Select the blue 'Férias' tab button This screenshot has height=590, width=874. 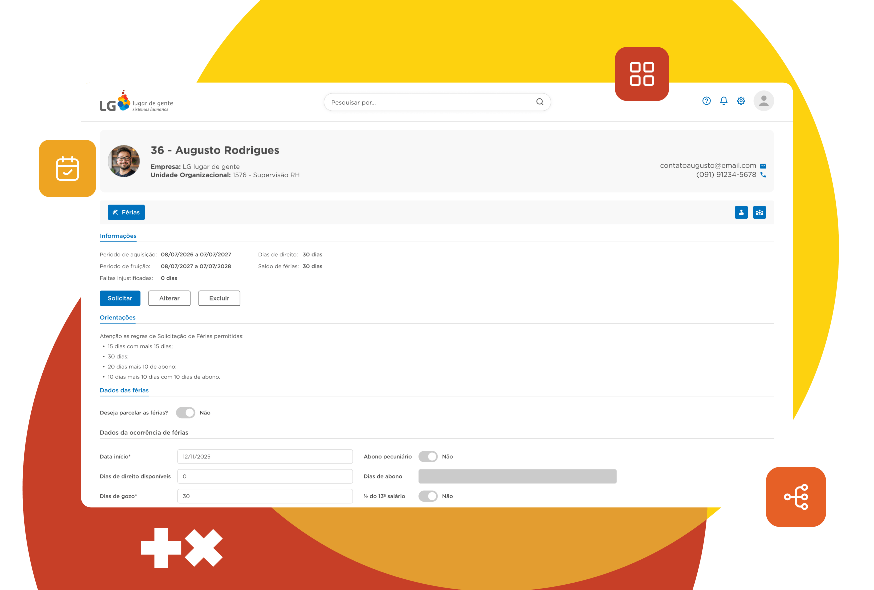[126, 212]
